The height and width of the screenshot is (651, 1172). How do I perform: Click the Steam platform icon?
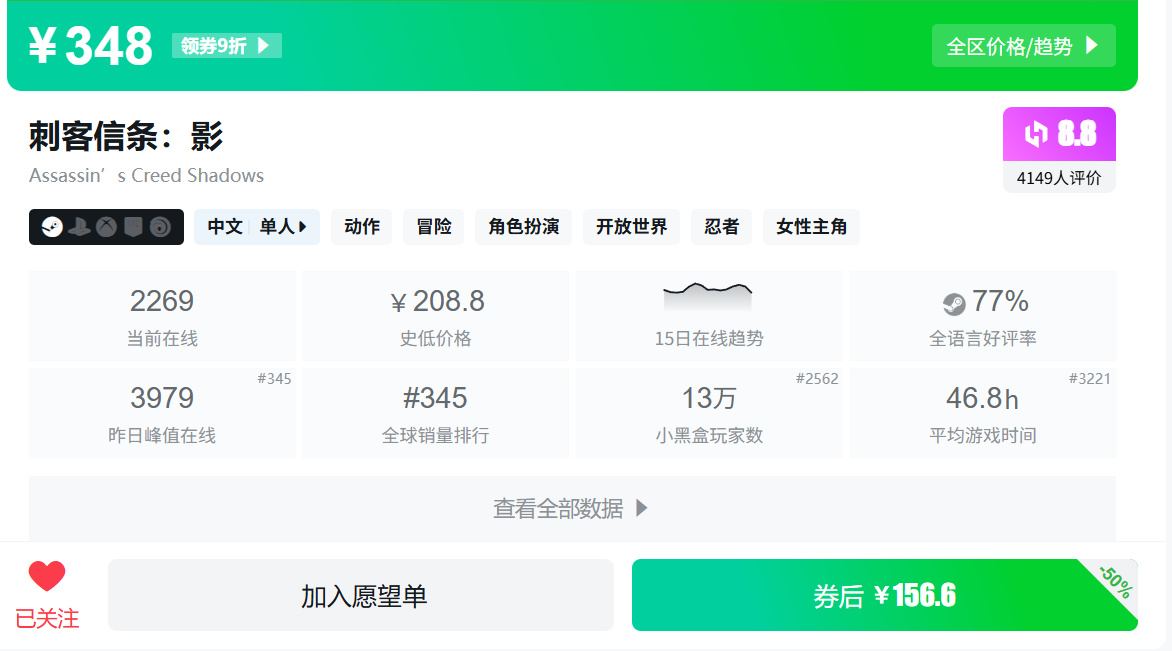point(52,226)
